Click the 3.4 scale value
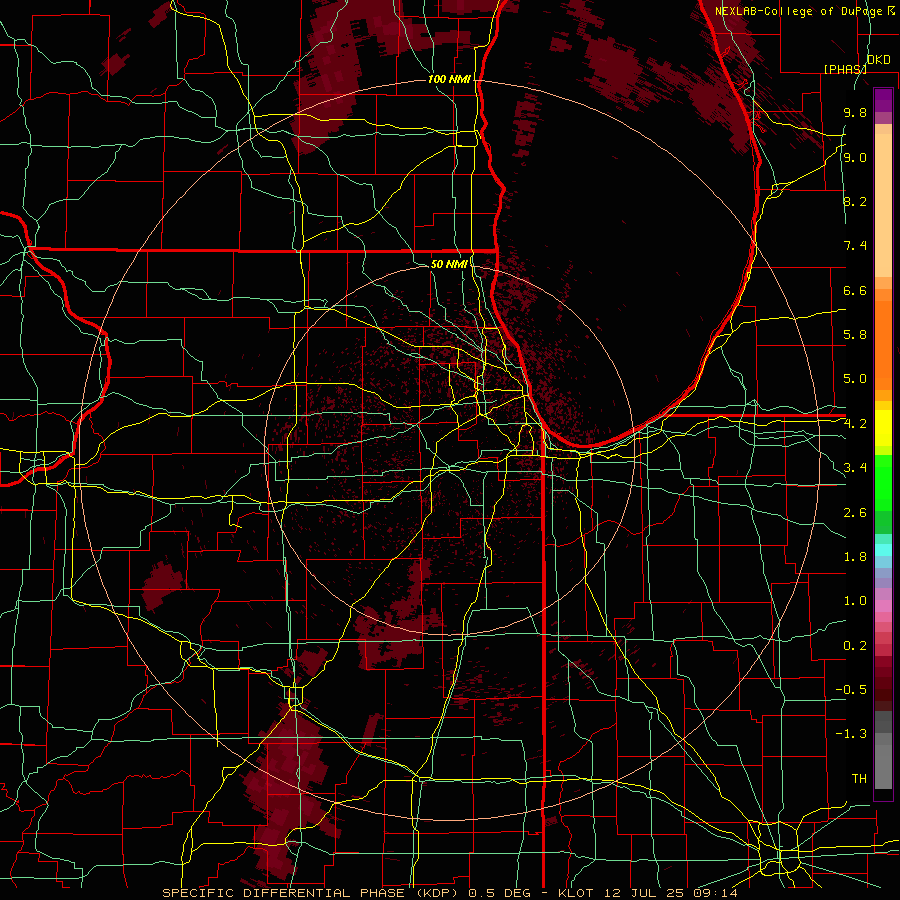 pos(855,468)
